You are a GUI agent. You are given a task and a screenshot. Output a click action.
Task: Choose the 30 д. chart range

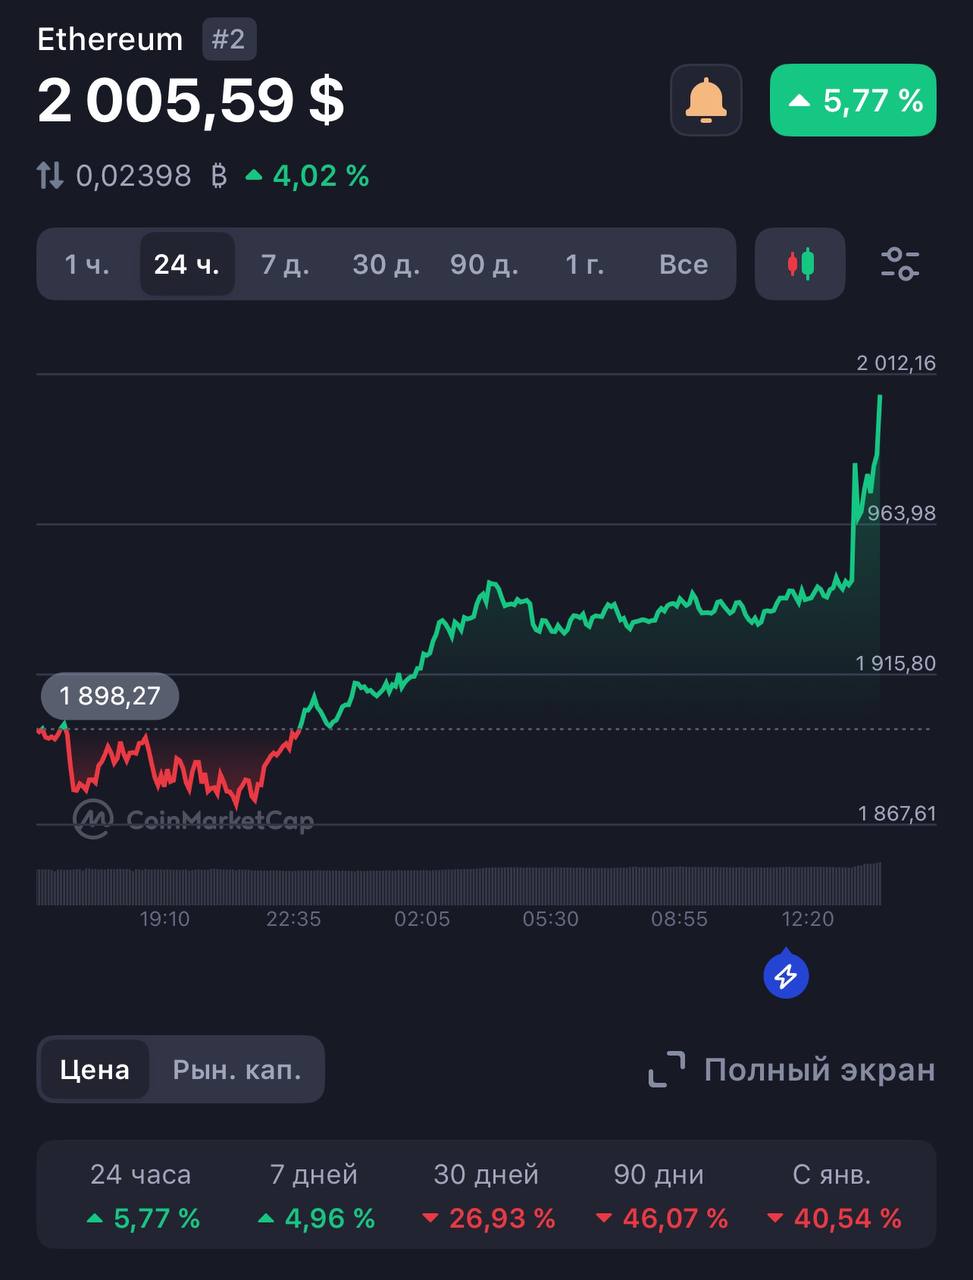[x=386, y=264]
